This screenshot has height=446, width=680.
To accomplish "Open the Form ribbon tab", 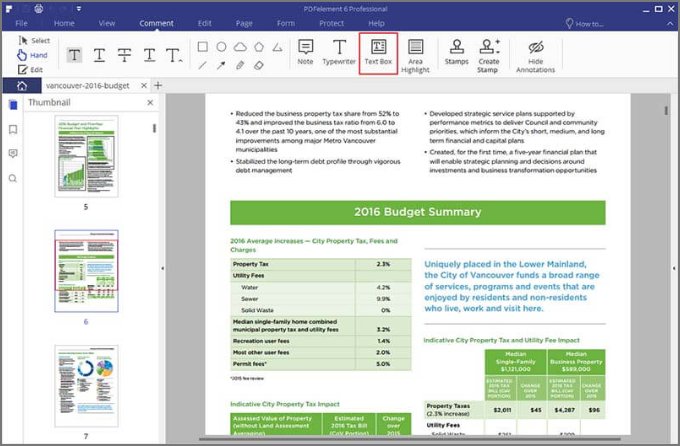I will click(286, 23).
